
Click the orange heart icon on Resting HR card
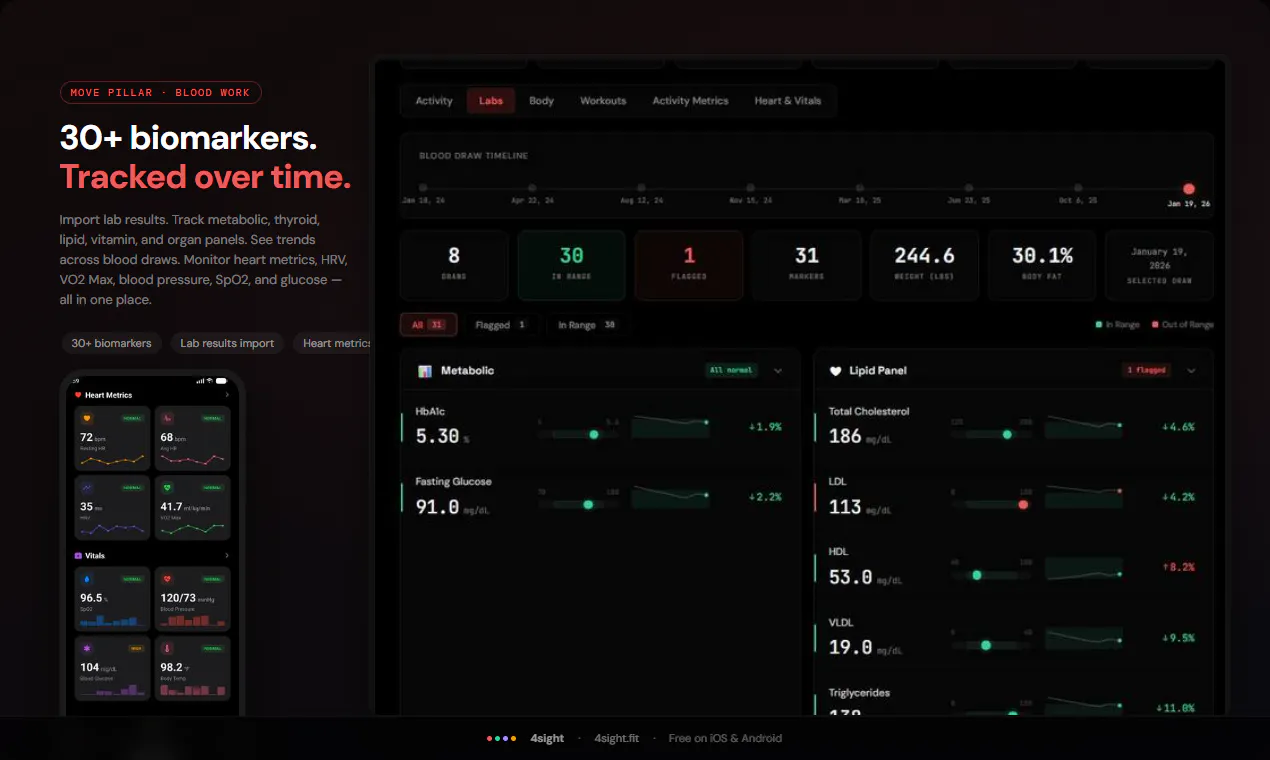(x=87, y=418)
